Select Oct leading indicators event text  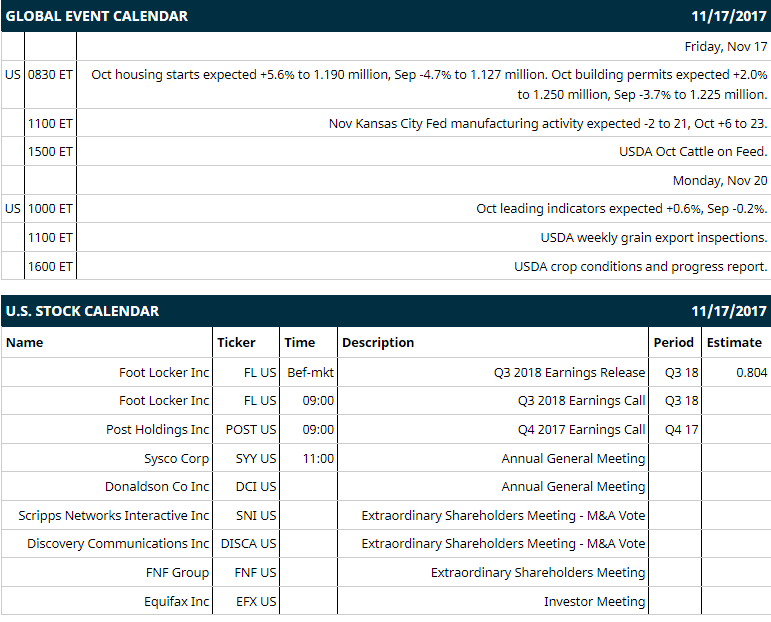622,208
